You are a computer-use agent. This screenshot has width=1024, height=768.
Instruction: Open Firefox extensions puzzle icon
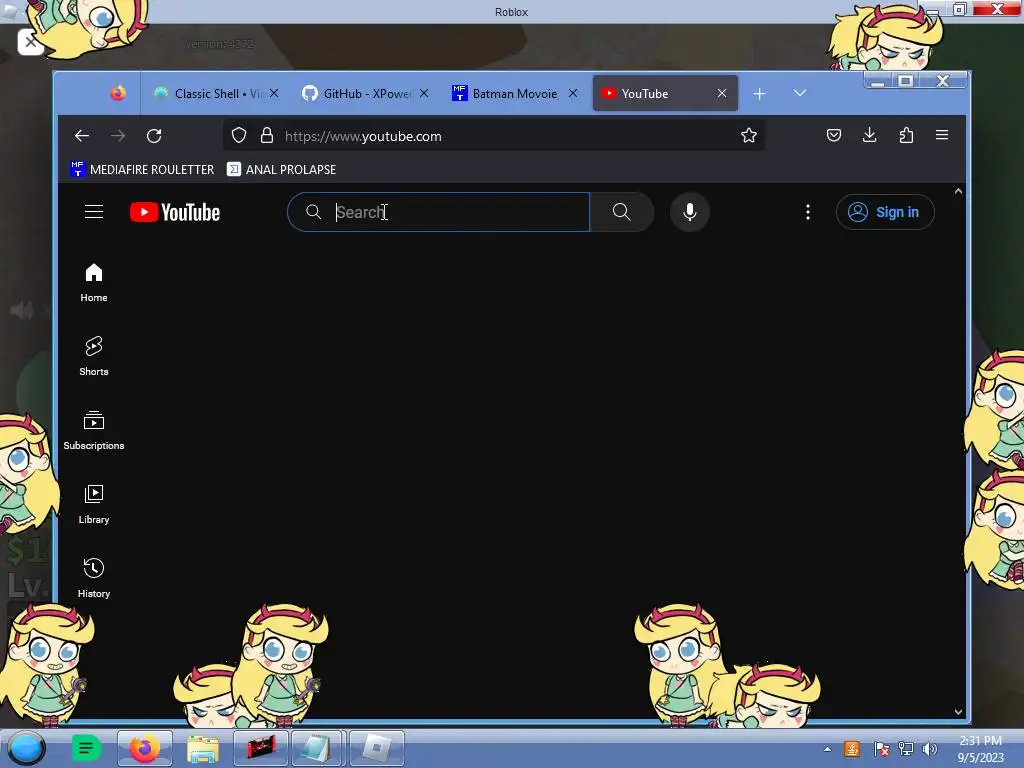tap(906, 135)
